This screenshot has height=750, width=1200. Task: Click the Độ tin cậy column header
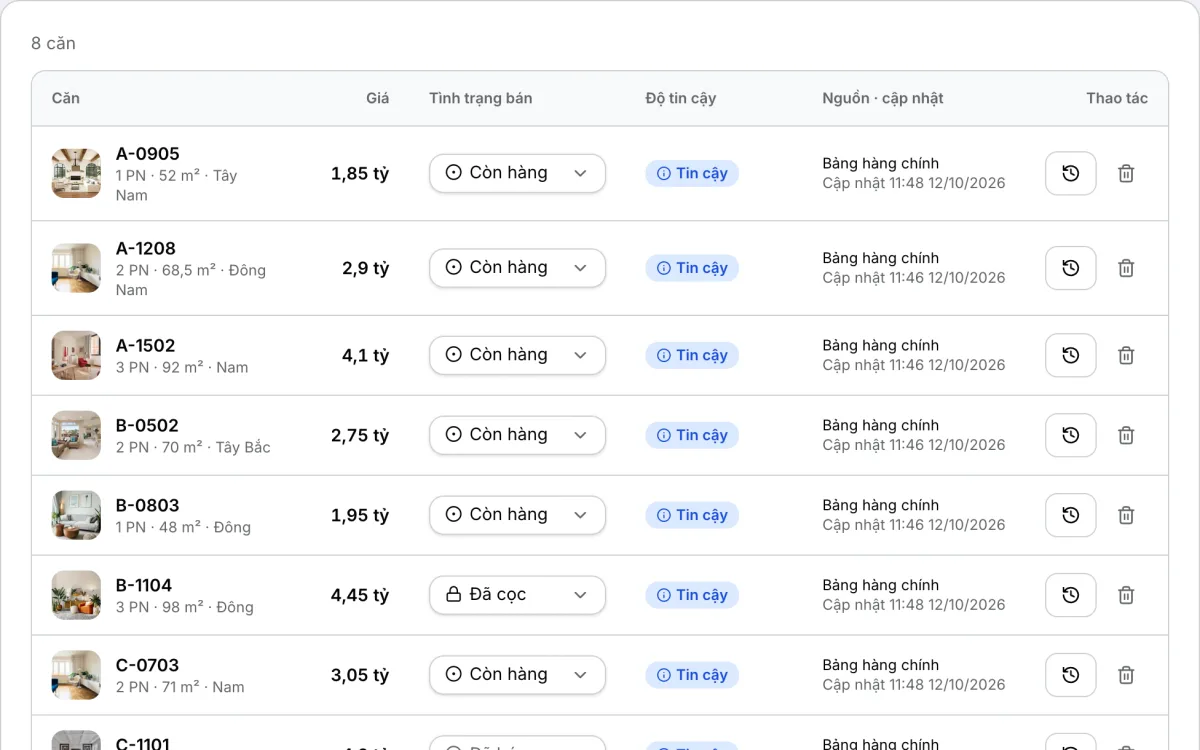click(681, 98)
